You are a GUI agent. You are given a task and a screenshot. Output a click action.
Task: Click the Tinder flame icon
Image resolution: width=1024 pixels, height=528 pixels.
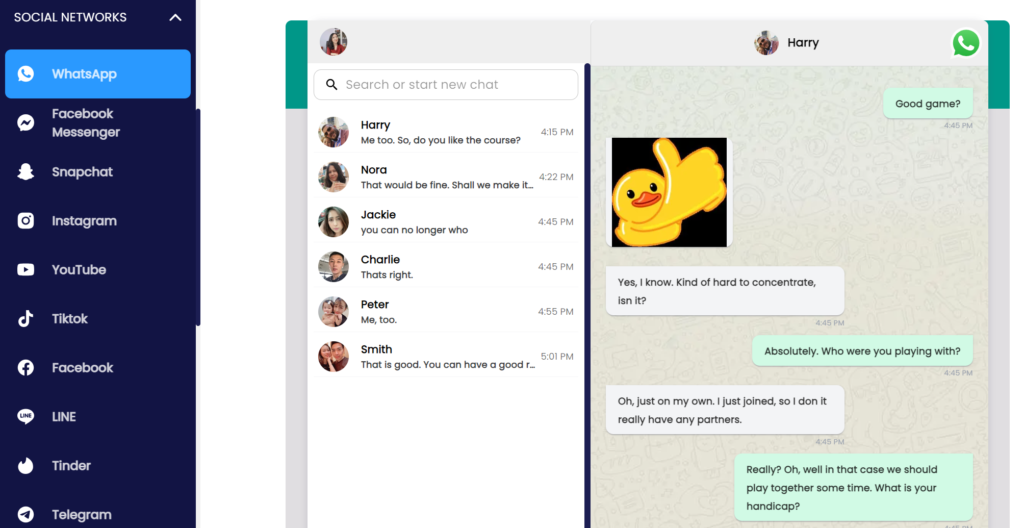(x=25, y=466)
